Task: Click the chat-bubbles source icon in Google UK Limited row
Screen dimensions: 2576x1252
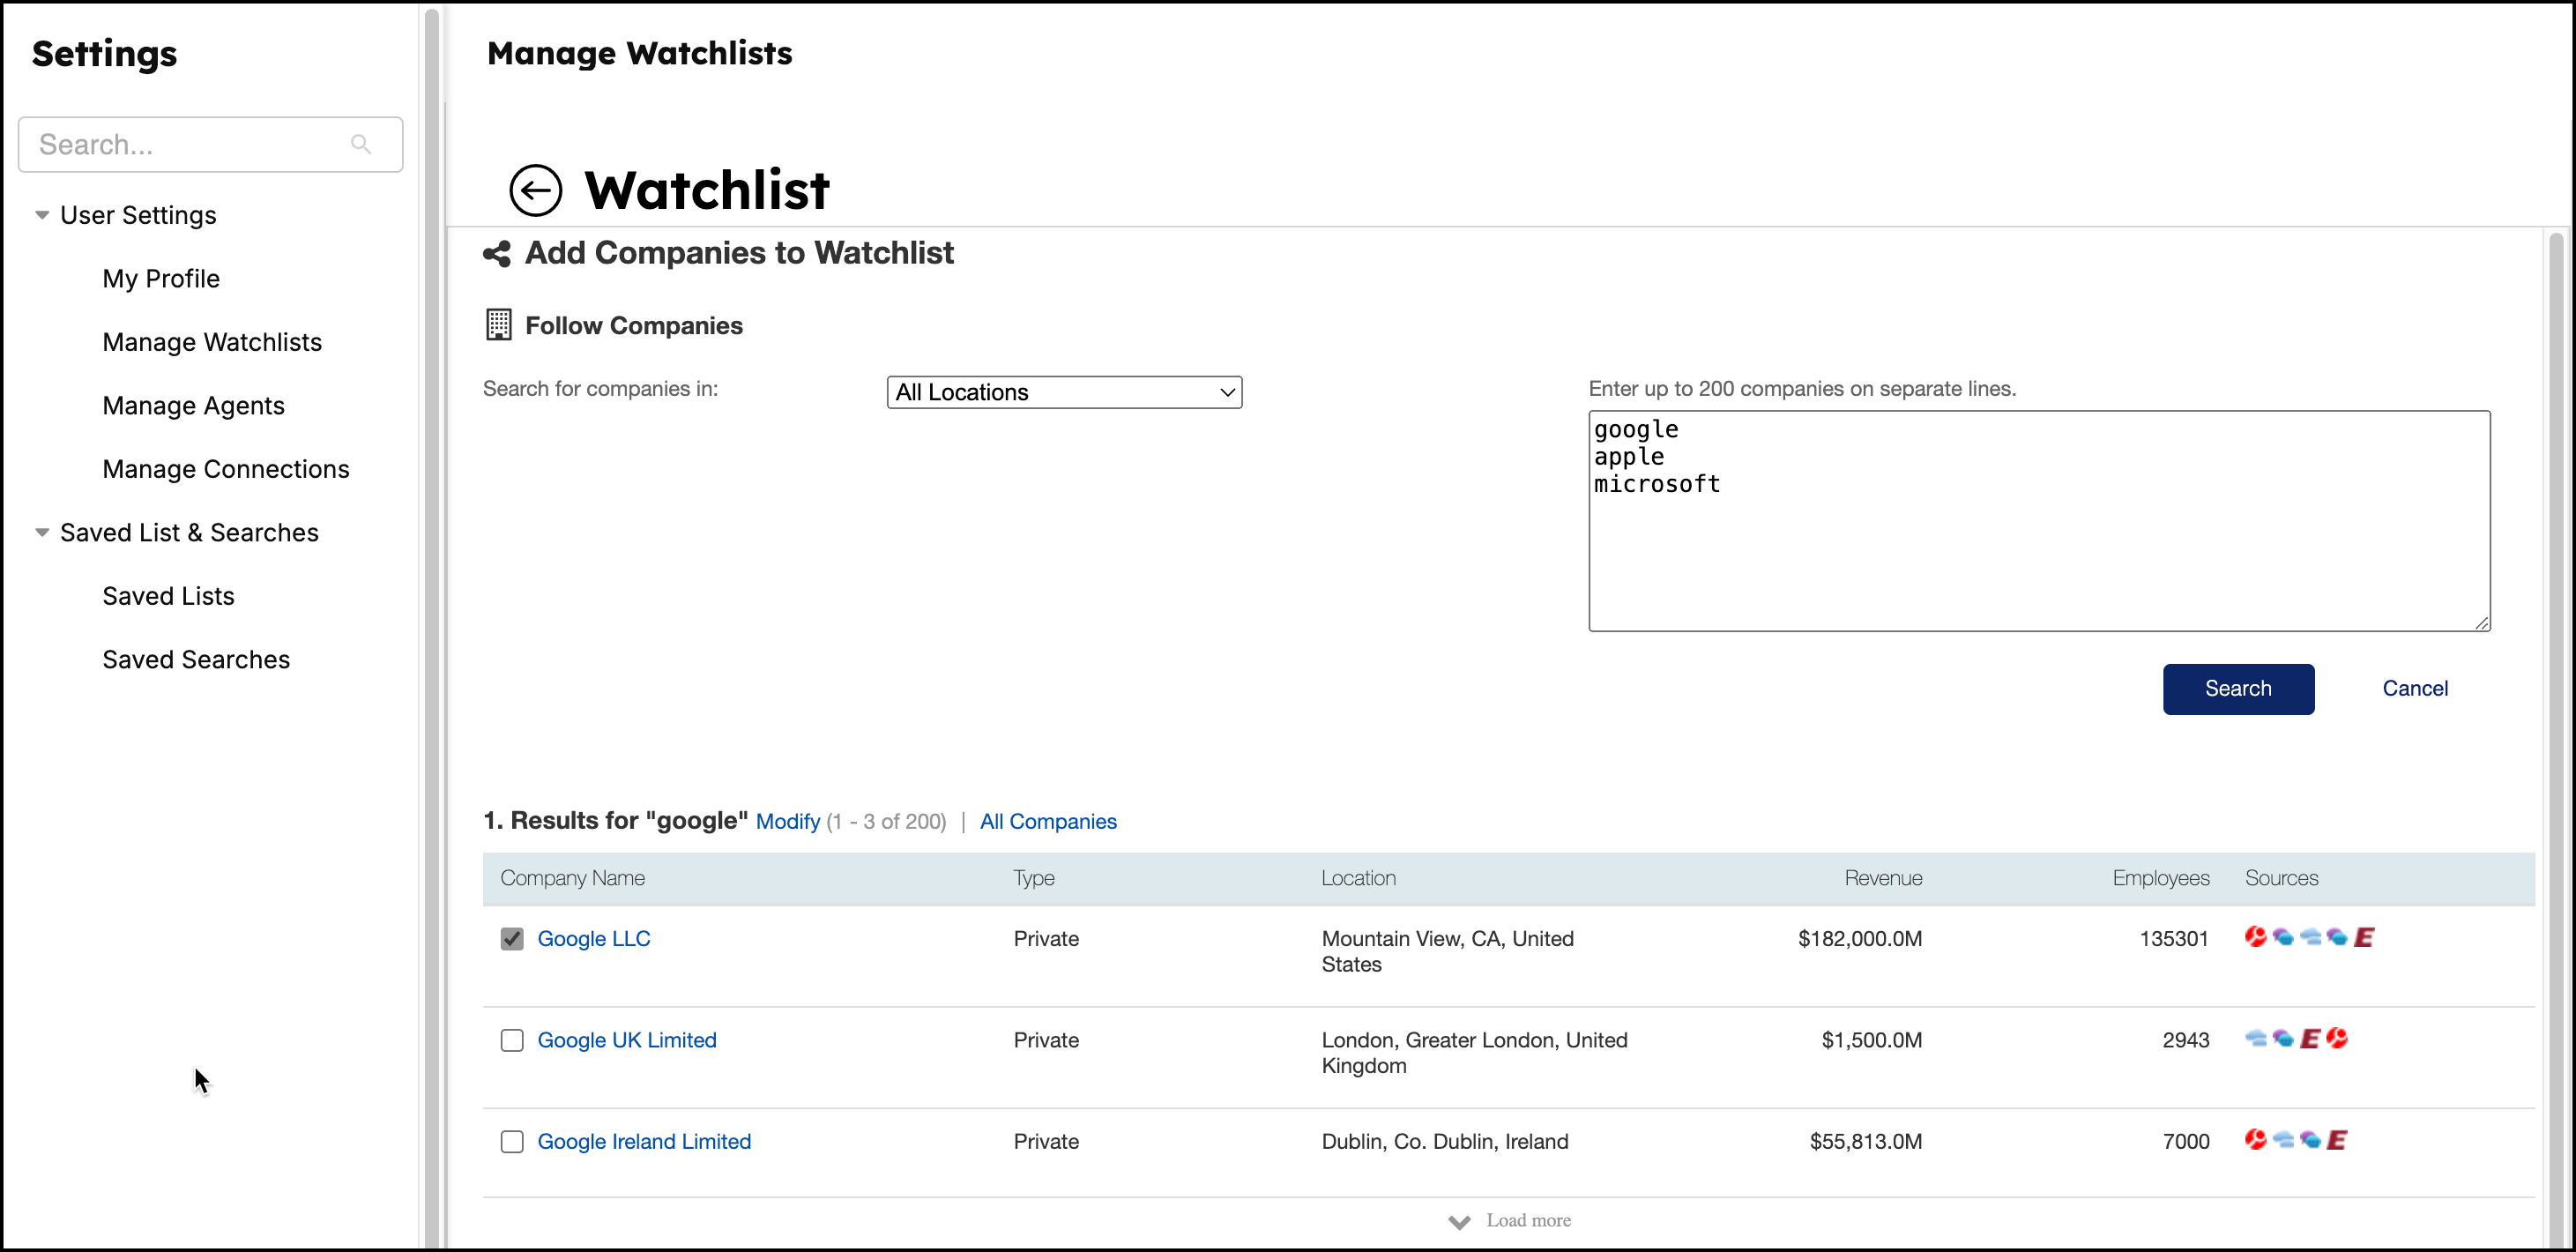Action: click(x=2282, y=1039)
